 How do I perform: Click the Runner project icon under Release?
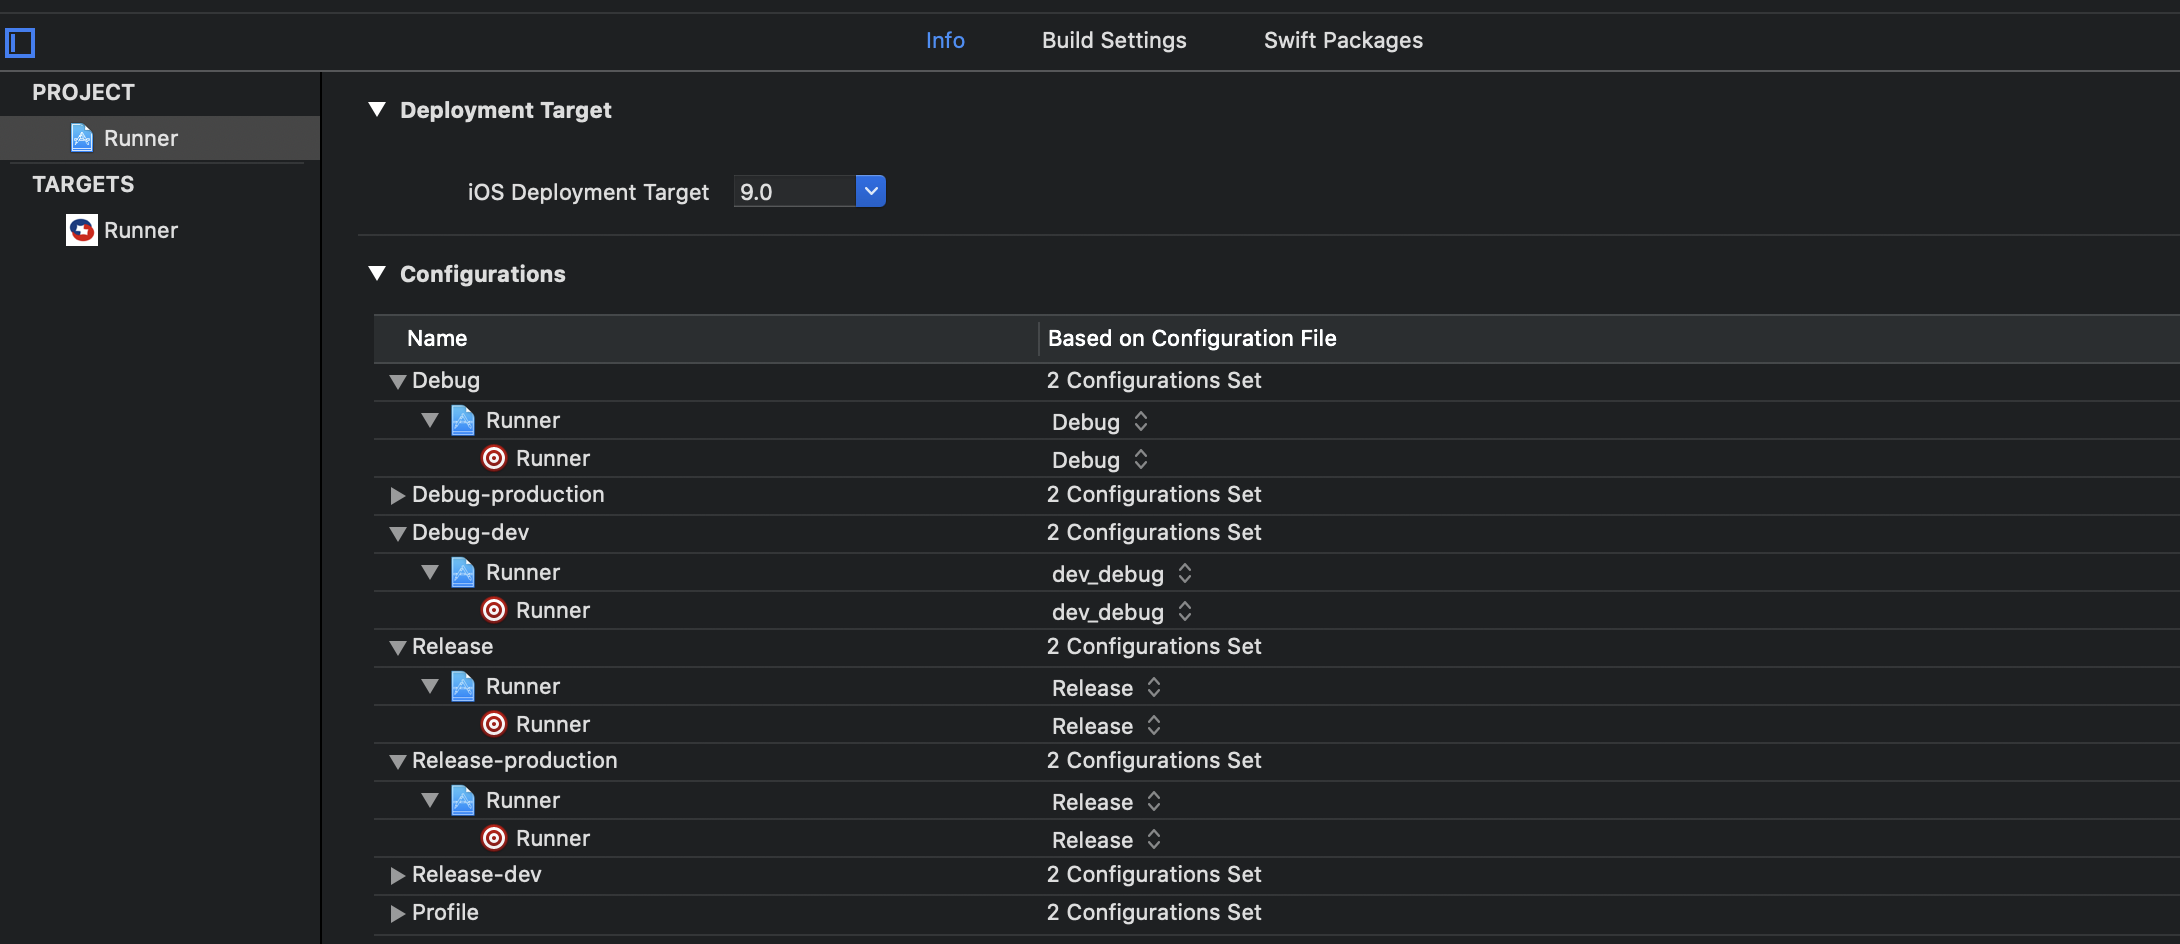(x=463, y=686)
